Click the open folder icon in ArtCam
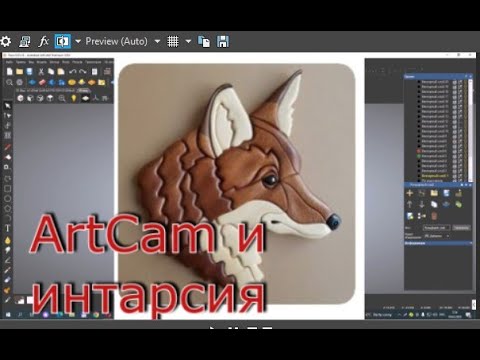This screenshot has width=480, height=360. 19,71
